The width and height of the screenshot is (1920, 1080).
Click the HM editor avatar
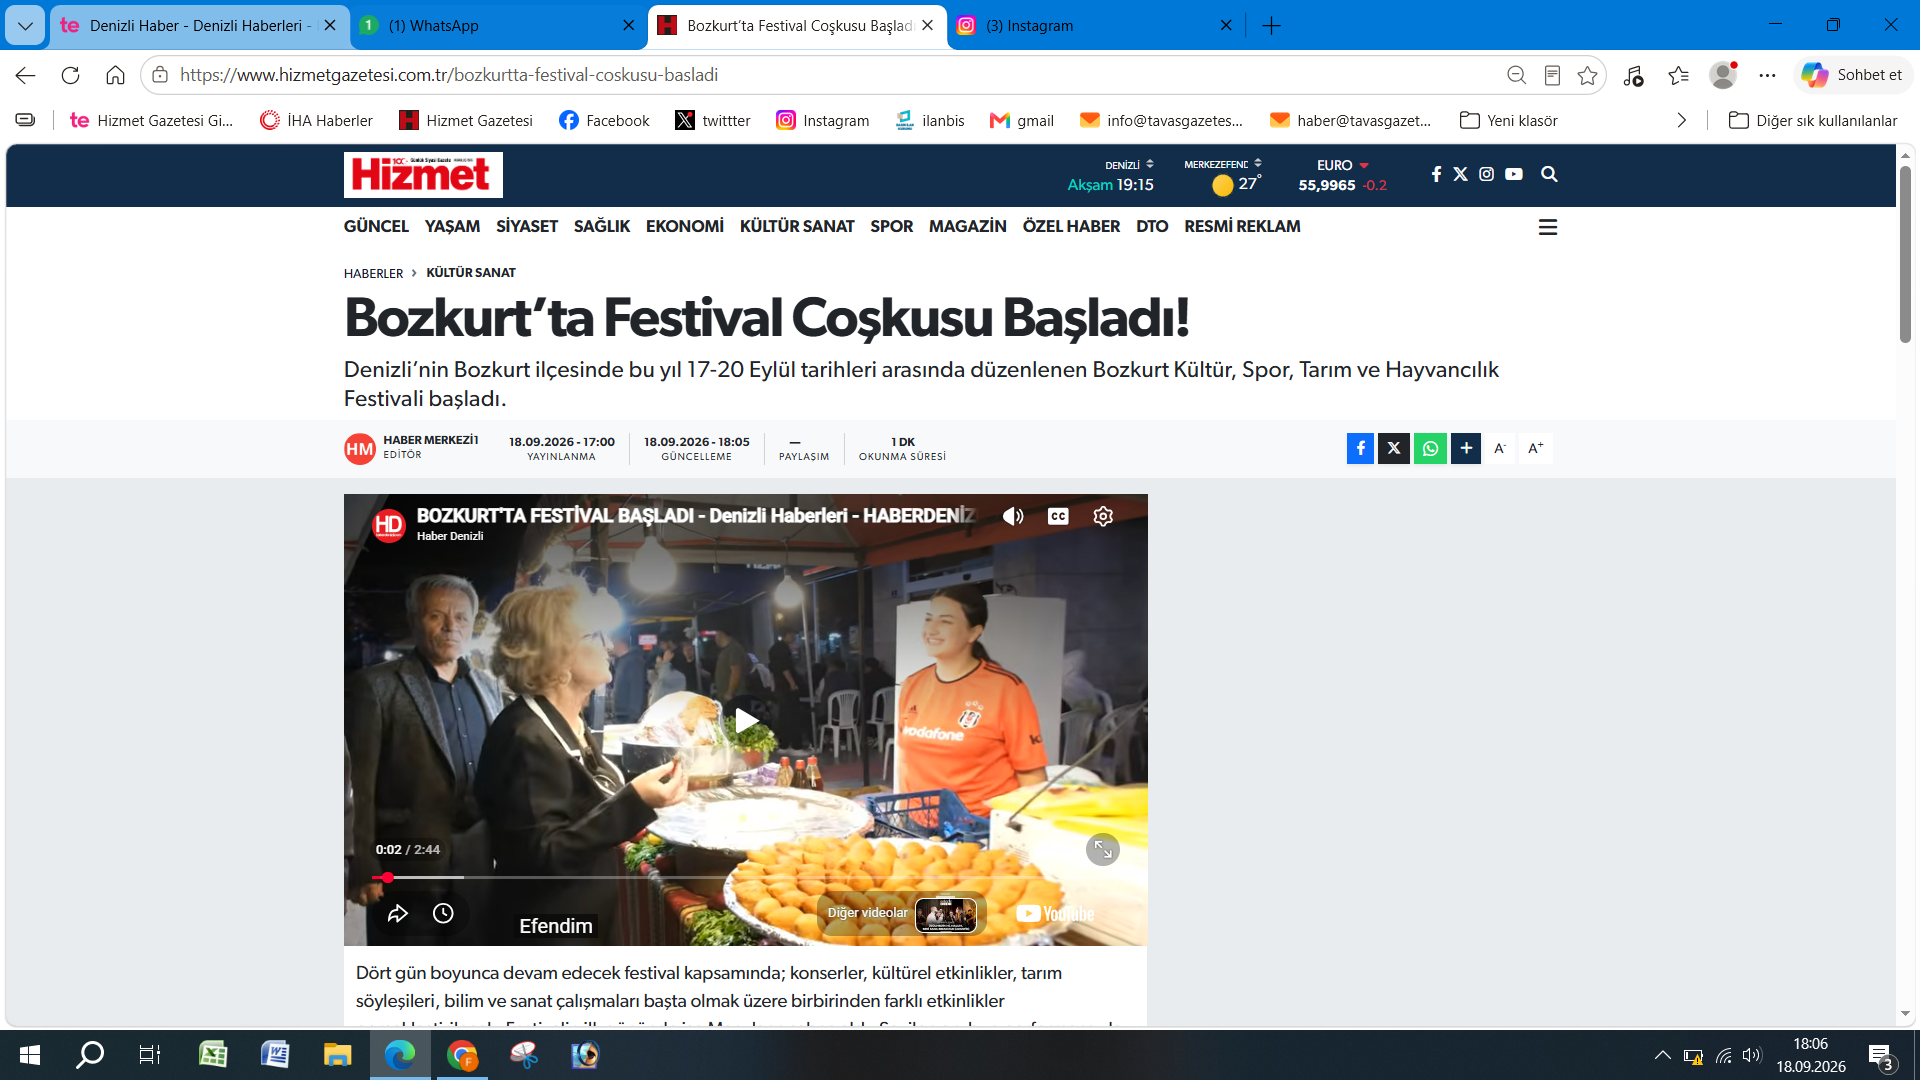tap(360, 449)
